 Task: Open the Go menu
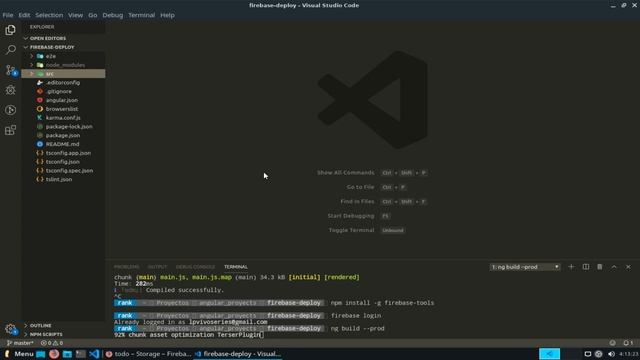click(93, 15)
